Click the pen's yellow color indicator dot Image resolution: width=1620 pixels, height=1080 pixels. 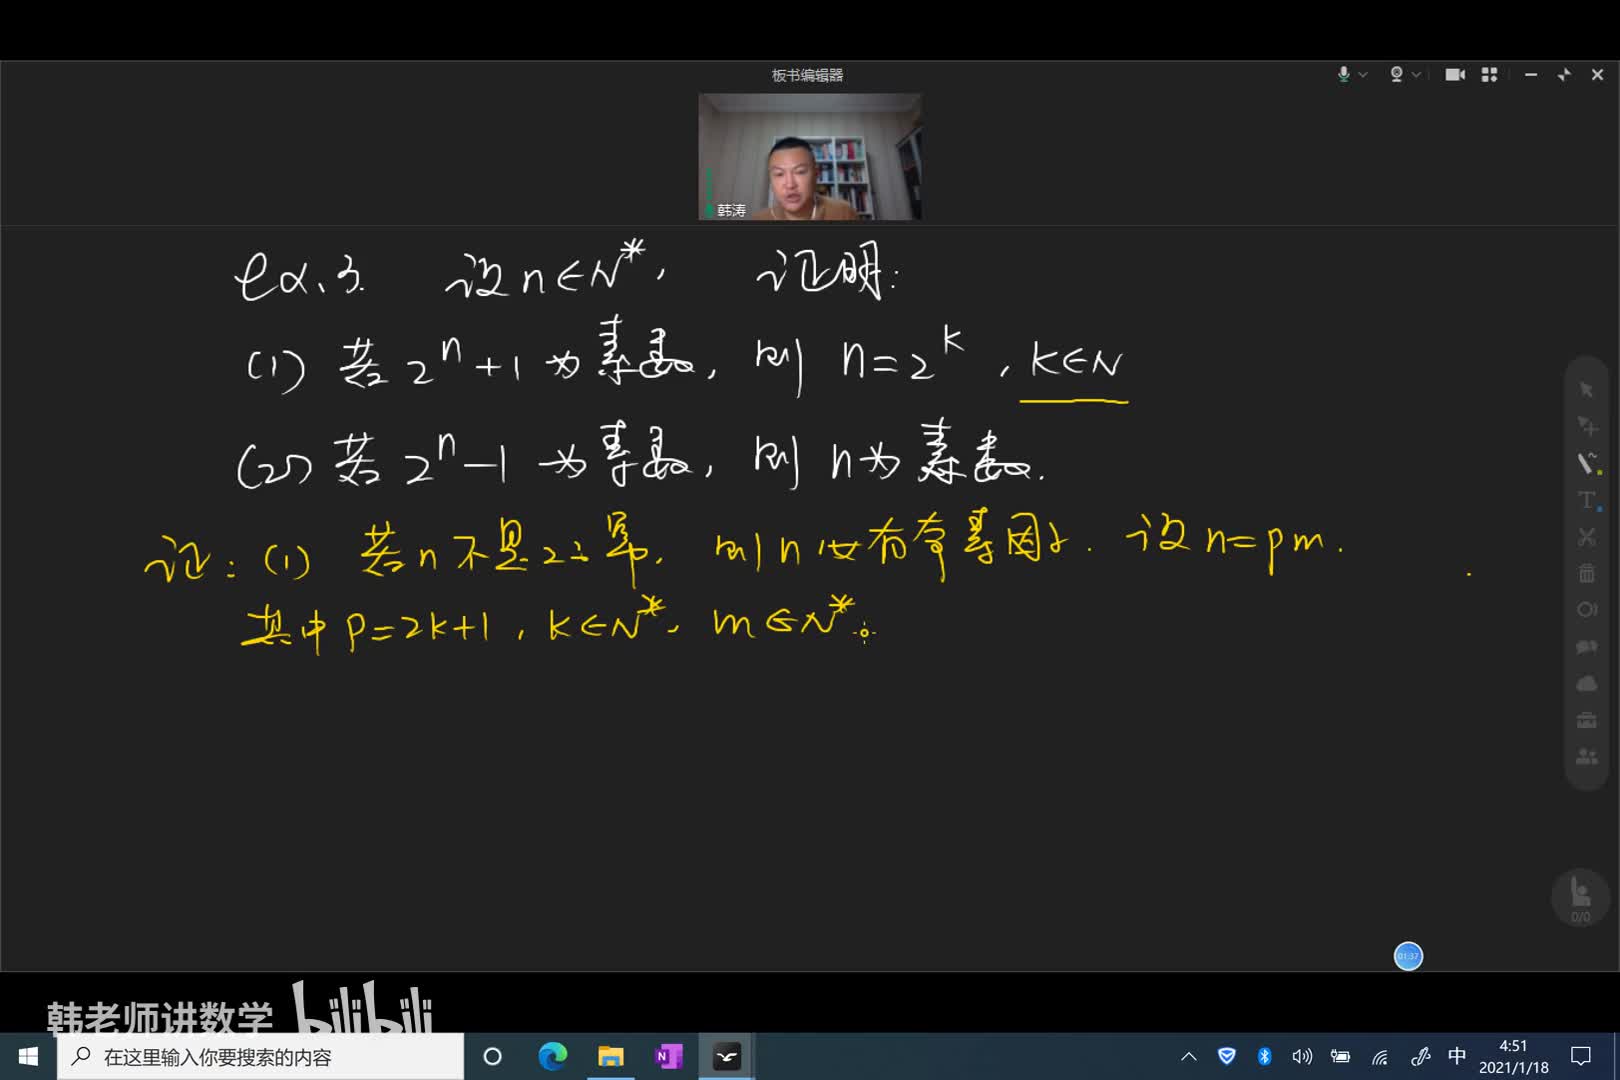(1599, 472)
